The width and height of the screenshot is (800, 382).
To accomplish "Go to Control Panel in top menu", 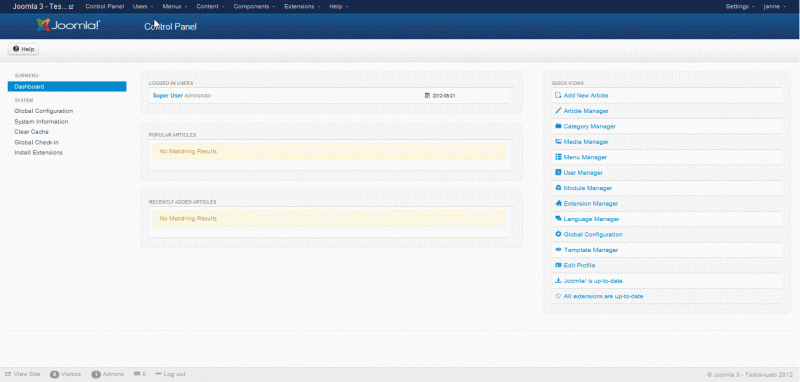I will coord(105,7).
